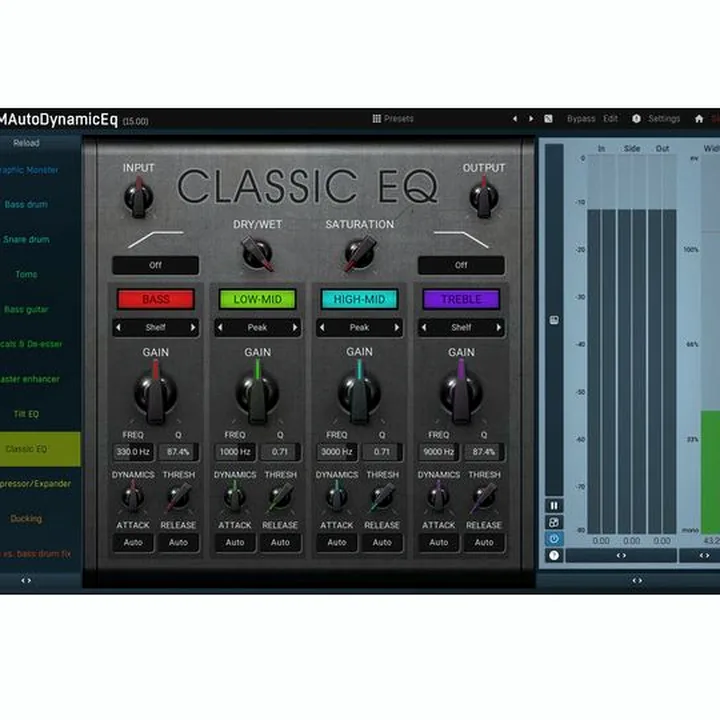Toggle the LOW-MID band button
The width and height of the screenshot is (720, 720).
pos(258,299)
